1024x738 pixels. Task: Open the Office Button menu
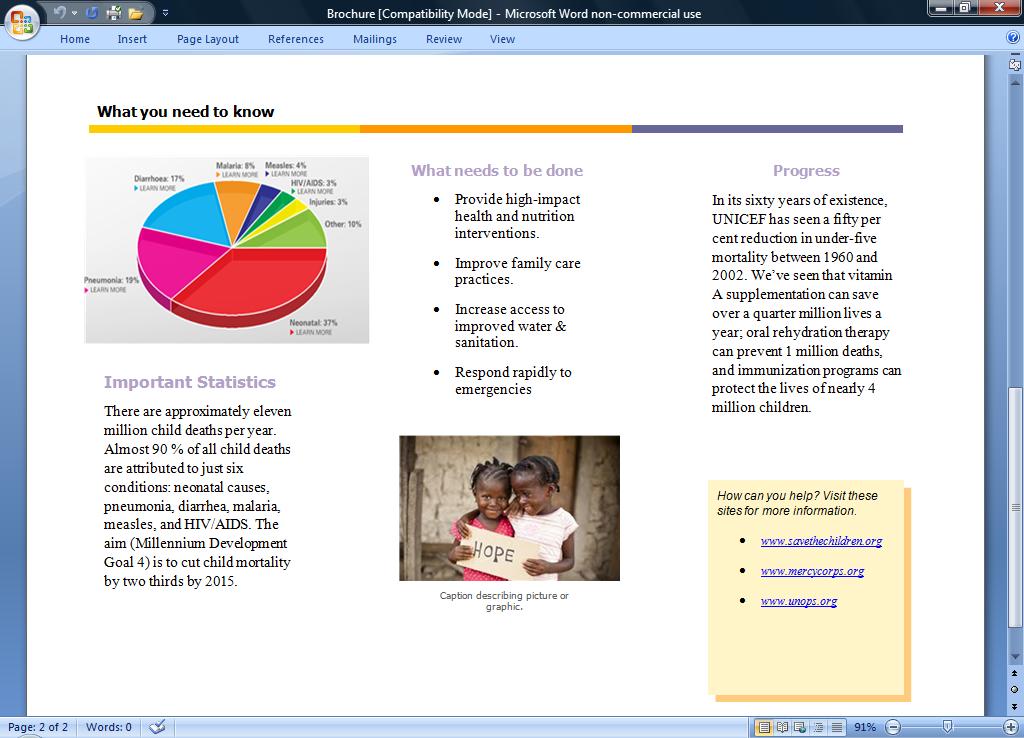[20, 24]
